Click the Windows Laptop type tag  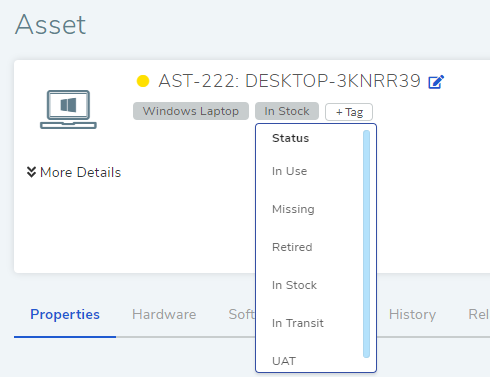pos(191,111)
